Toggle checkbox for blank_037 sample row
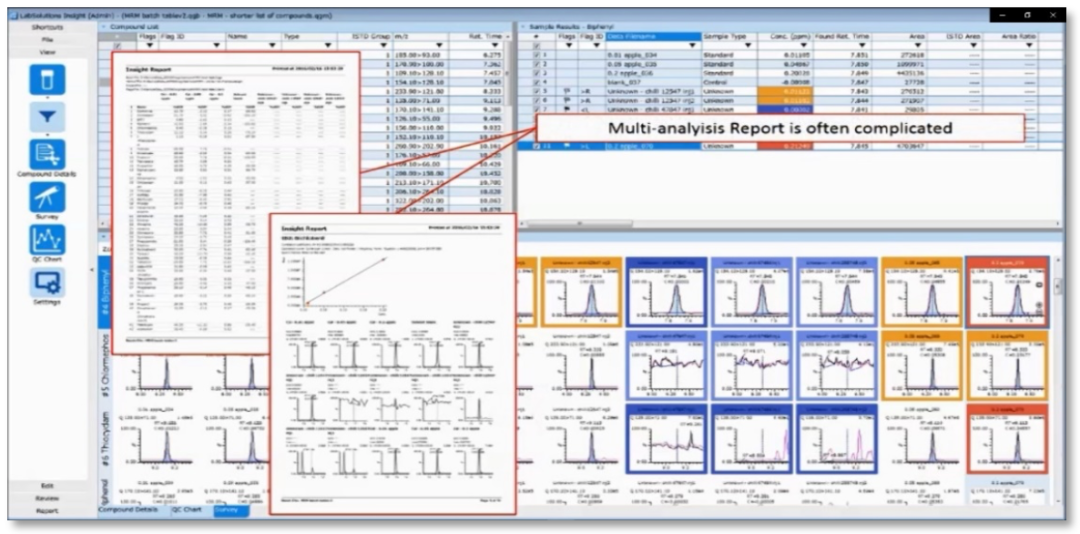This screenshot has height=534, width=1080. (x=535, y=82)
